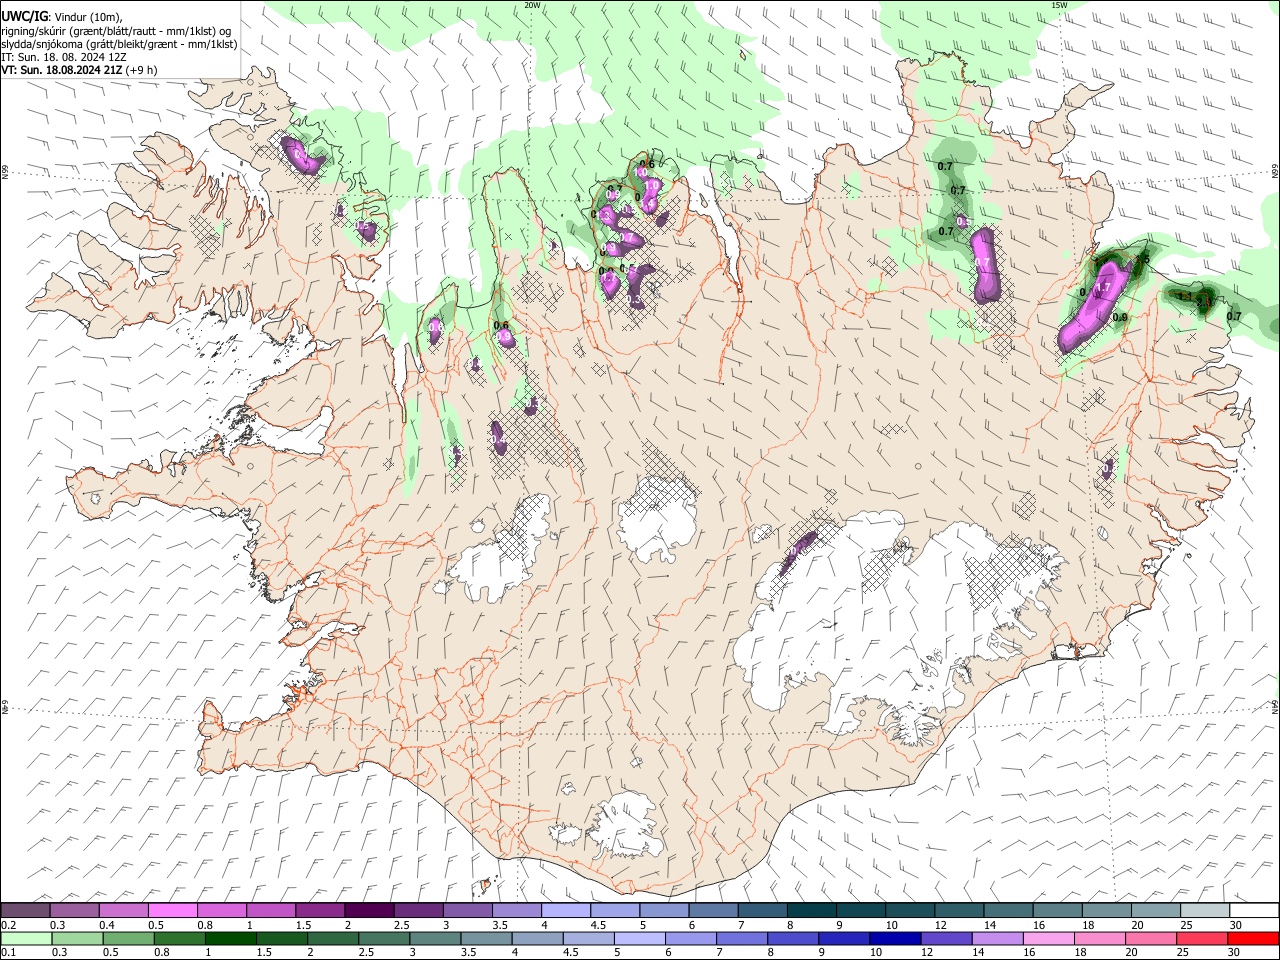Viewport: 1280px width, 960px height.
Task: Pick the upper legend swatch between 0.4 and 0.5
Action: point(123,911)
